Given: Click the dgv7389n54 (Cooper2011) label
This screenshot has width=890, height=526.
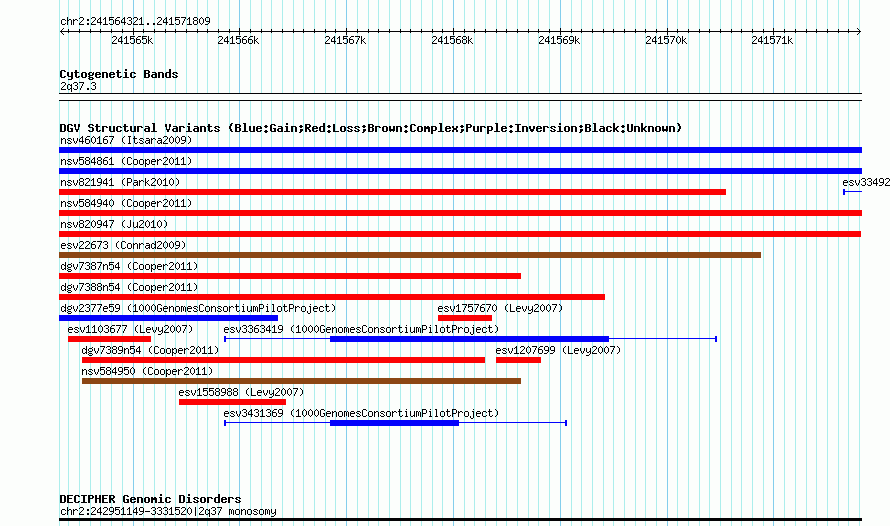Looking at the screenshot, I should (x=150, y=350).
